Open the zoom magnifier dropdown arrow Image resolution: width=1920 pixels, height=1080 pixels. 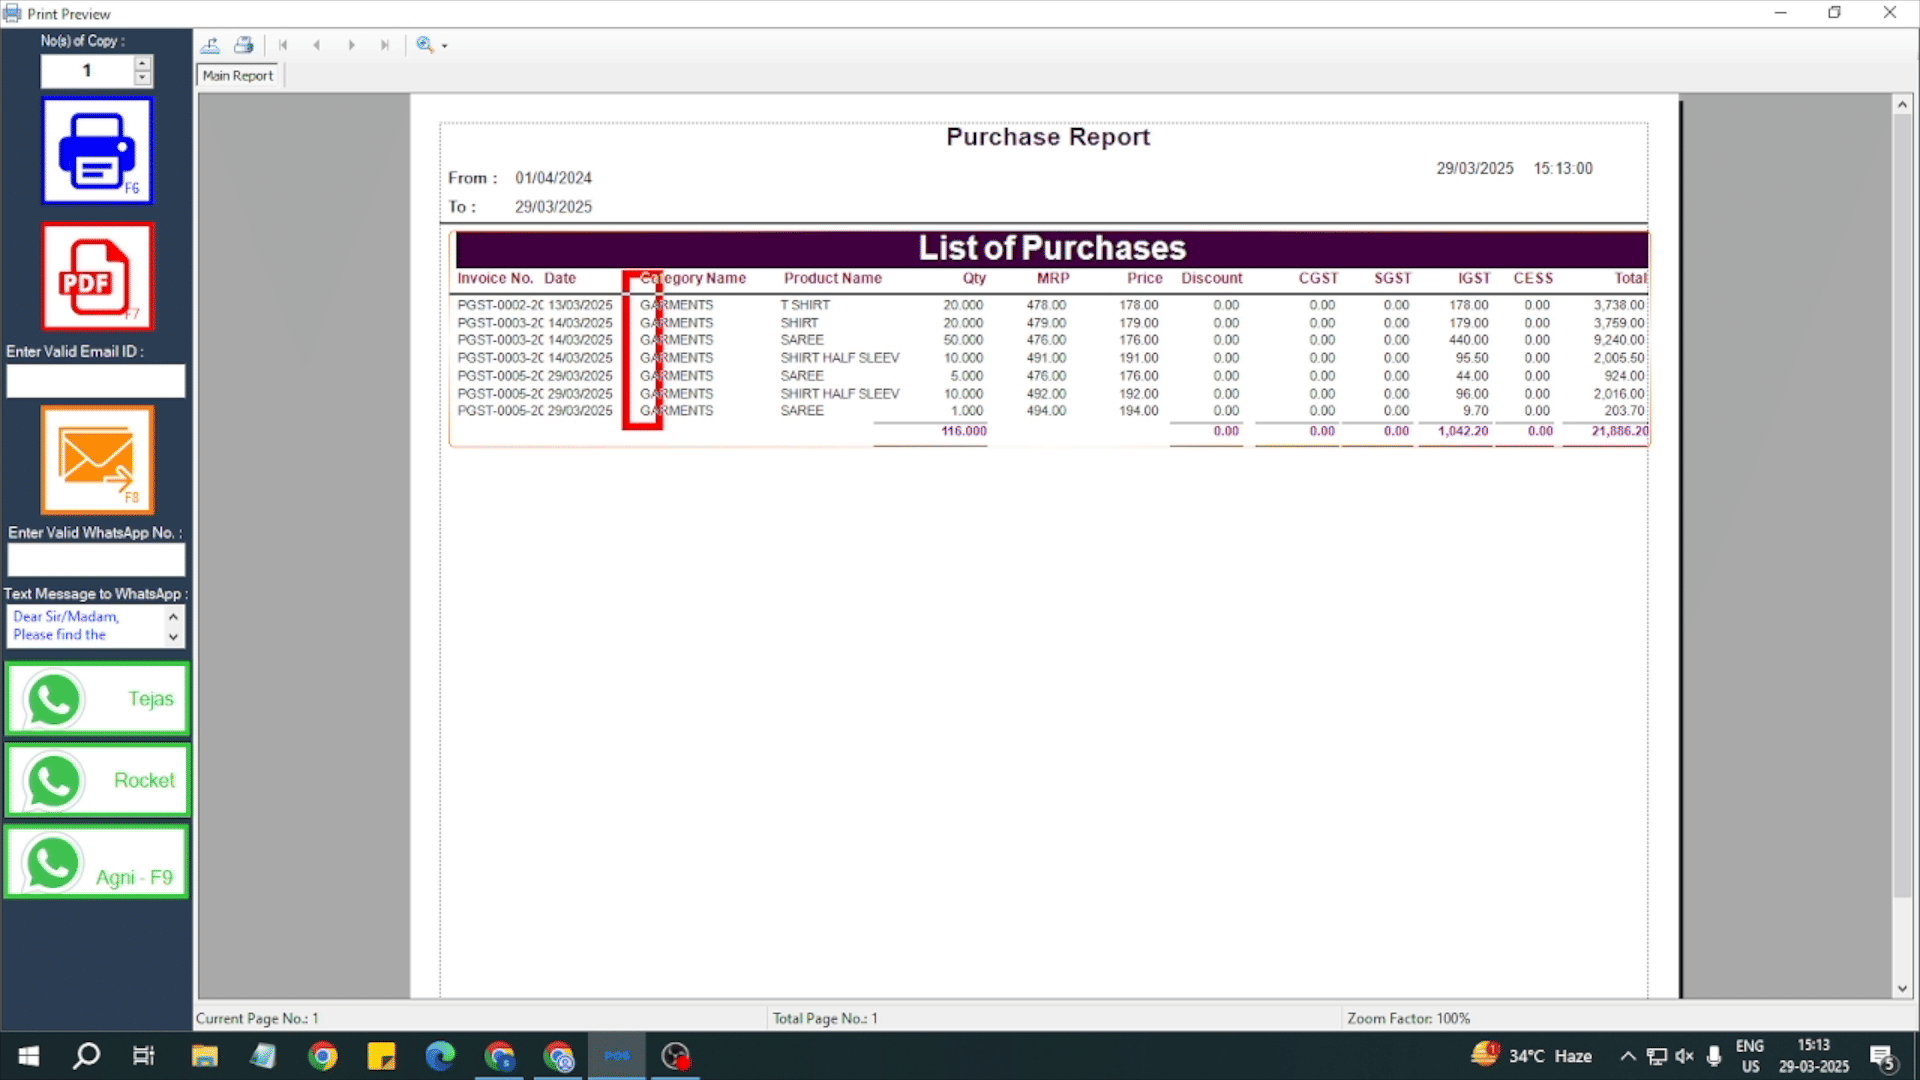click(x=445, y=46)
